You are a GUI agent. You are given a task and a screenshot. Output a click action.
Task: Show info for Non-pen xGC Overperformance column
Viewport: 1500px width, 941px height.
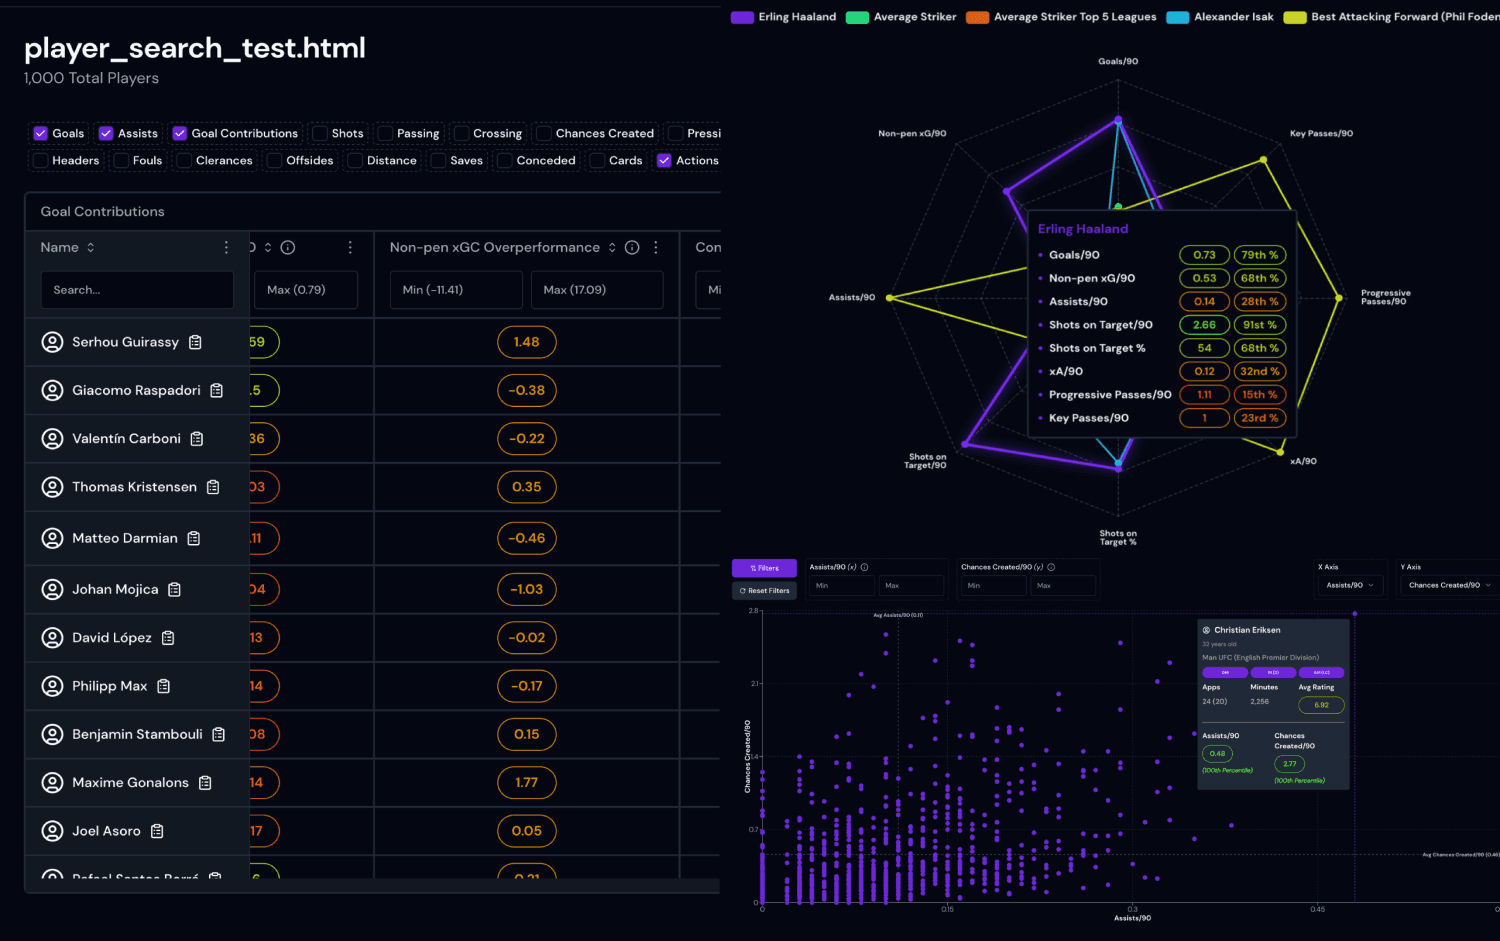[632, 247]
